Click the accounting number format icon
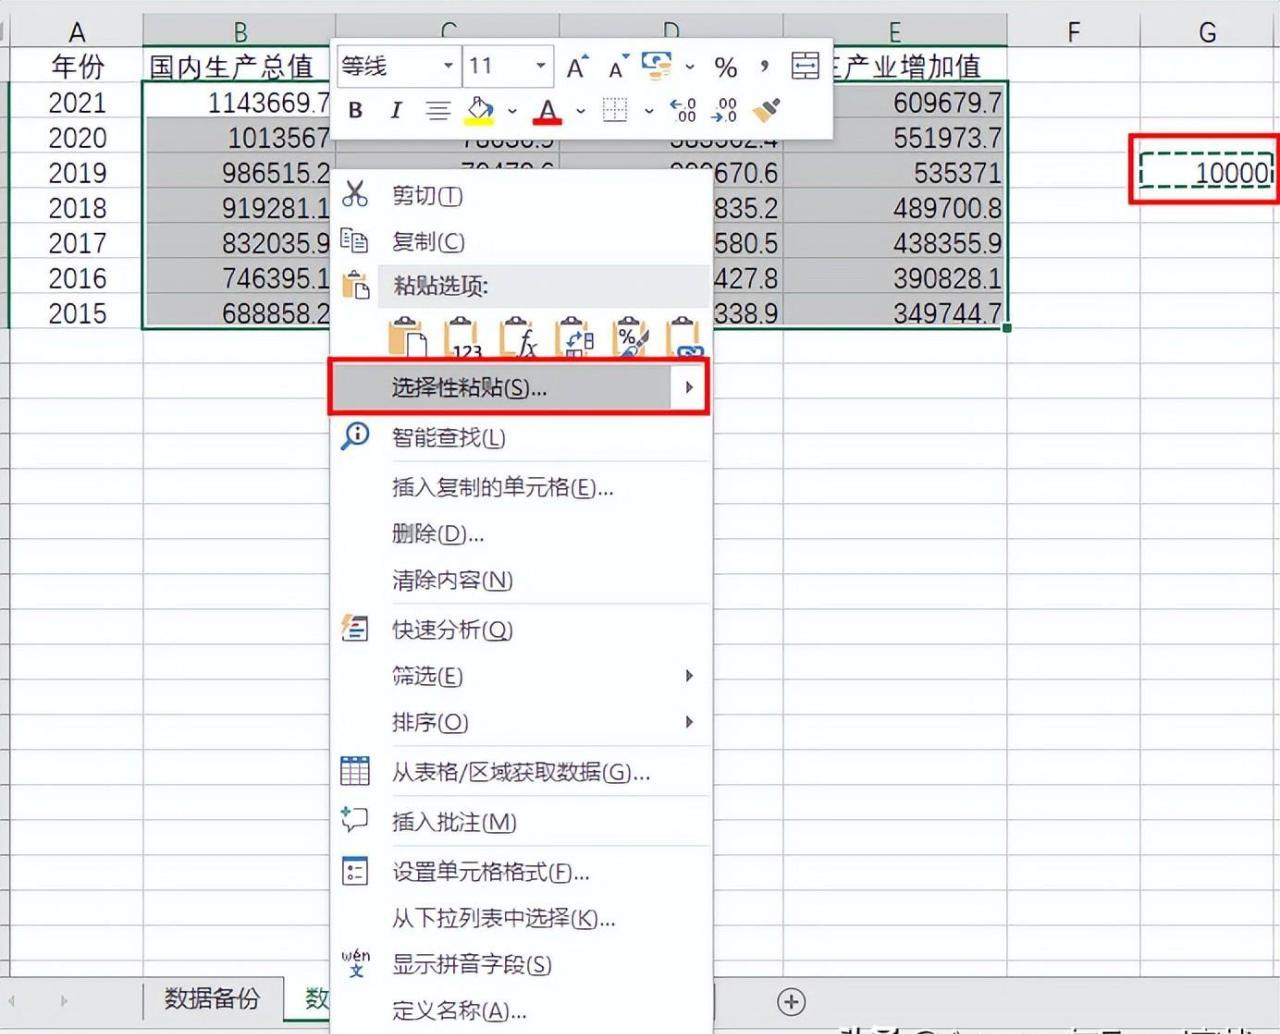Image resolution: width=1280 pixels, height=1034 pixels. (x=658, y=67)
